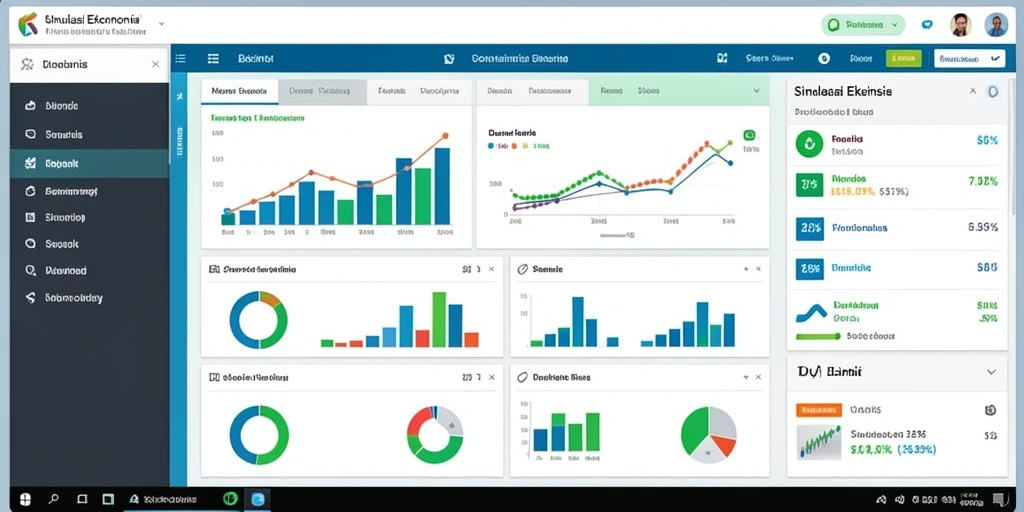Select the green highlighted tab above the line chart
This screenshot has height=512, width=1024.
tap(679, 92)
